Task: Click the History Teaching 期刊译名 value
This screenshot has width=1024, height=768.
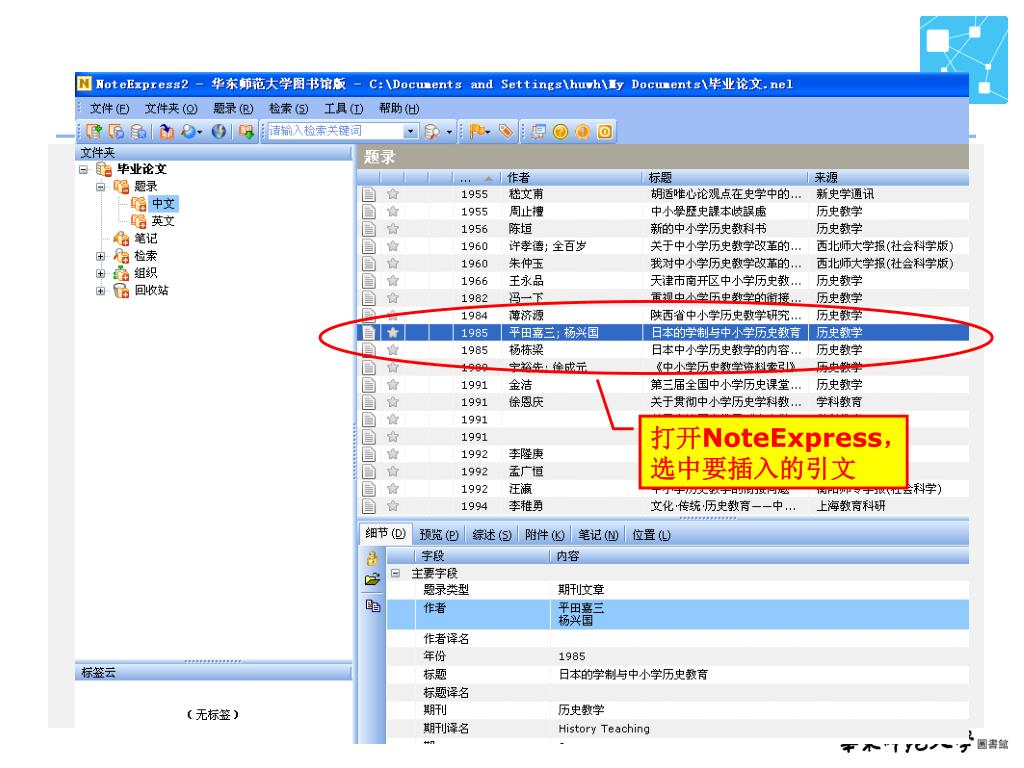Action: 604,728
